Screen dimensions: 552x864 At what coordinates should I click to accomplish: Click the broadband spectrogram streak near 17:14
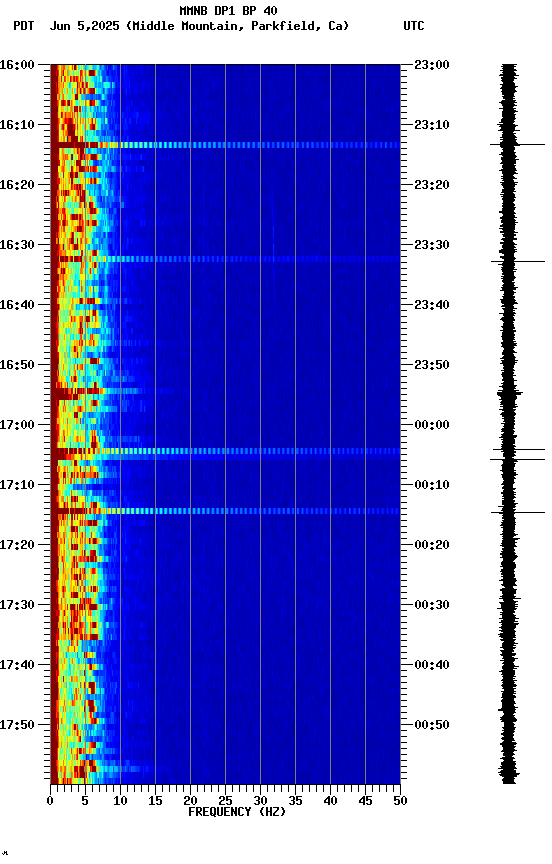click(225, 511)
